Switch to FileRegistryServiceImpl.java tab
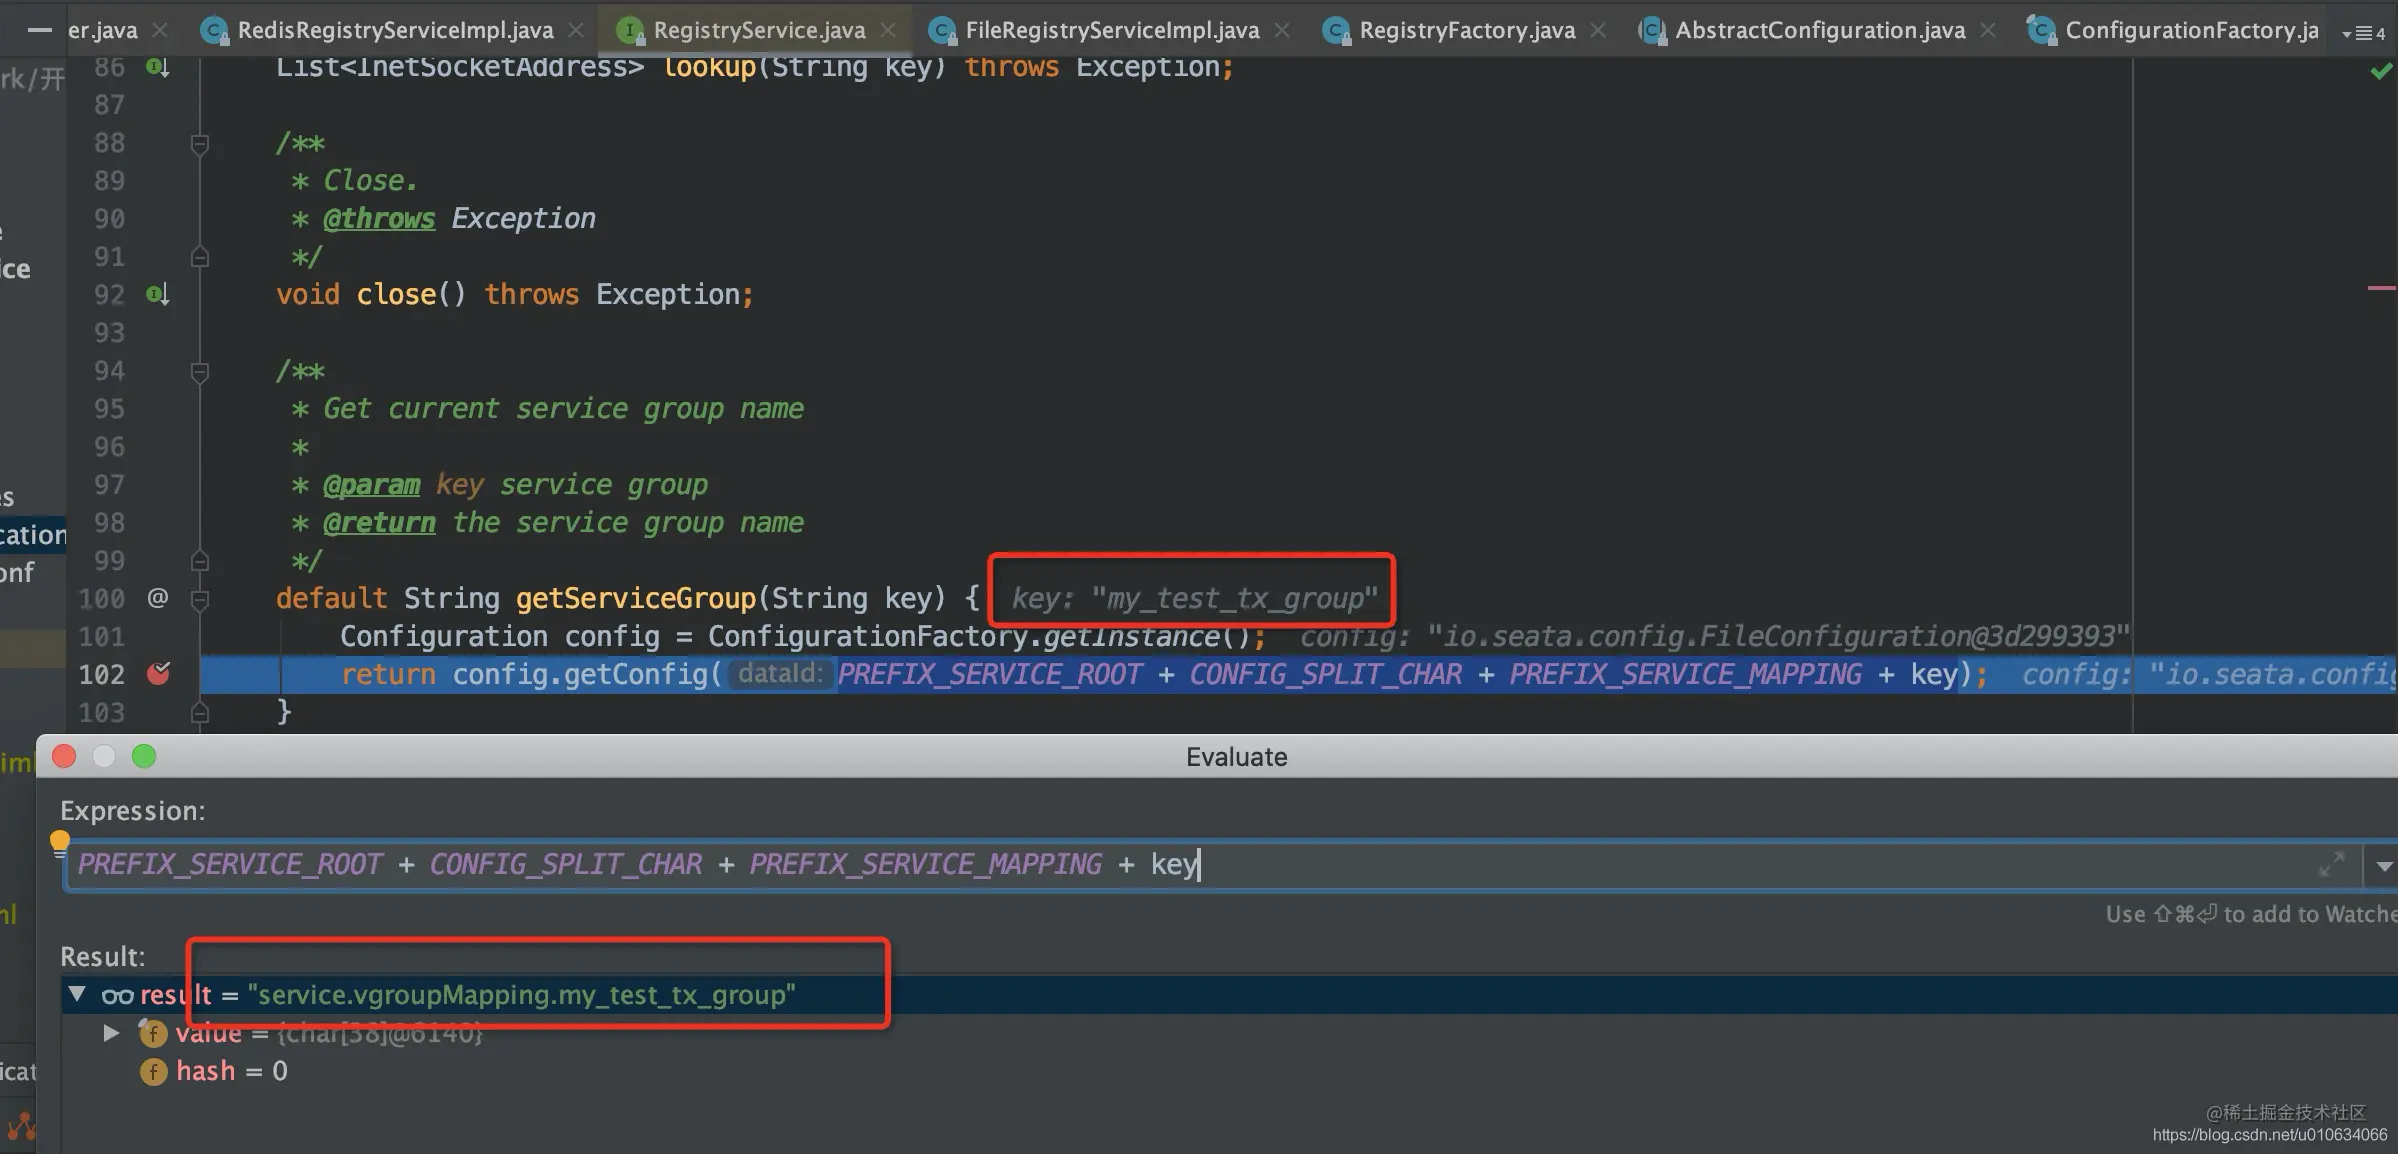This screenshot has width=2398, height=1154. pyautogui.click(x=1111, y=31)
